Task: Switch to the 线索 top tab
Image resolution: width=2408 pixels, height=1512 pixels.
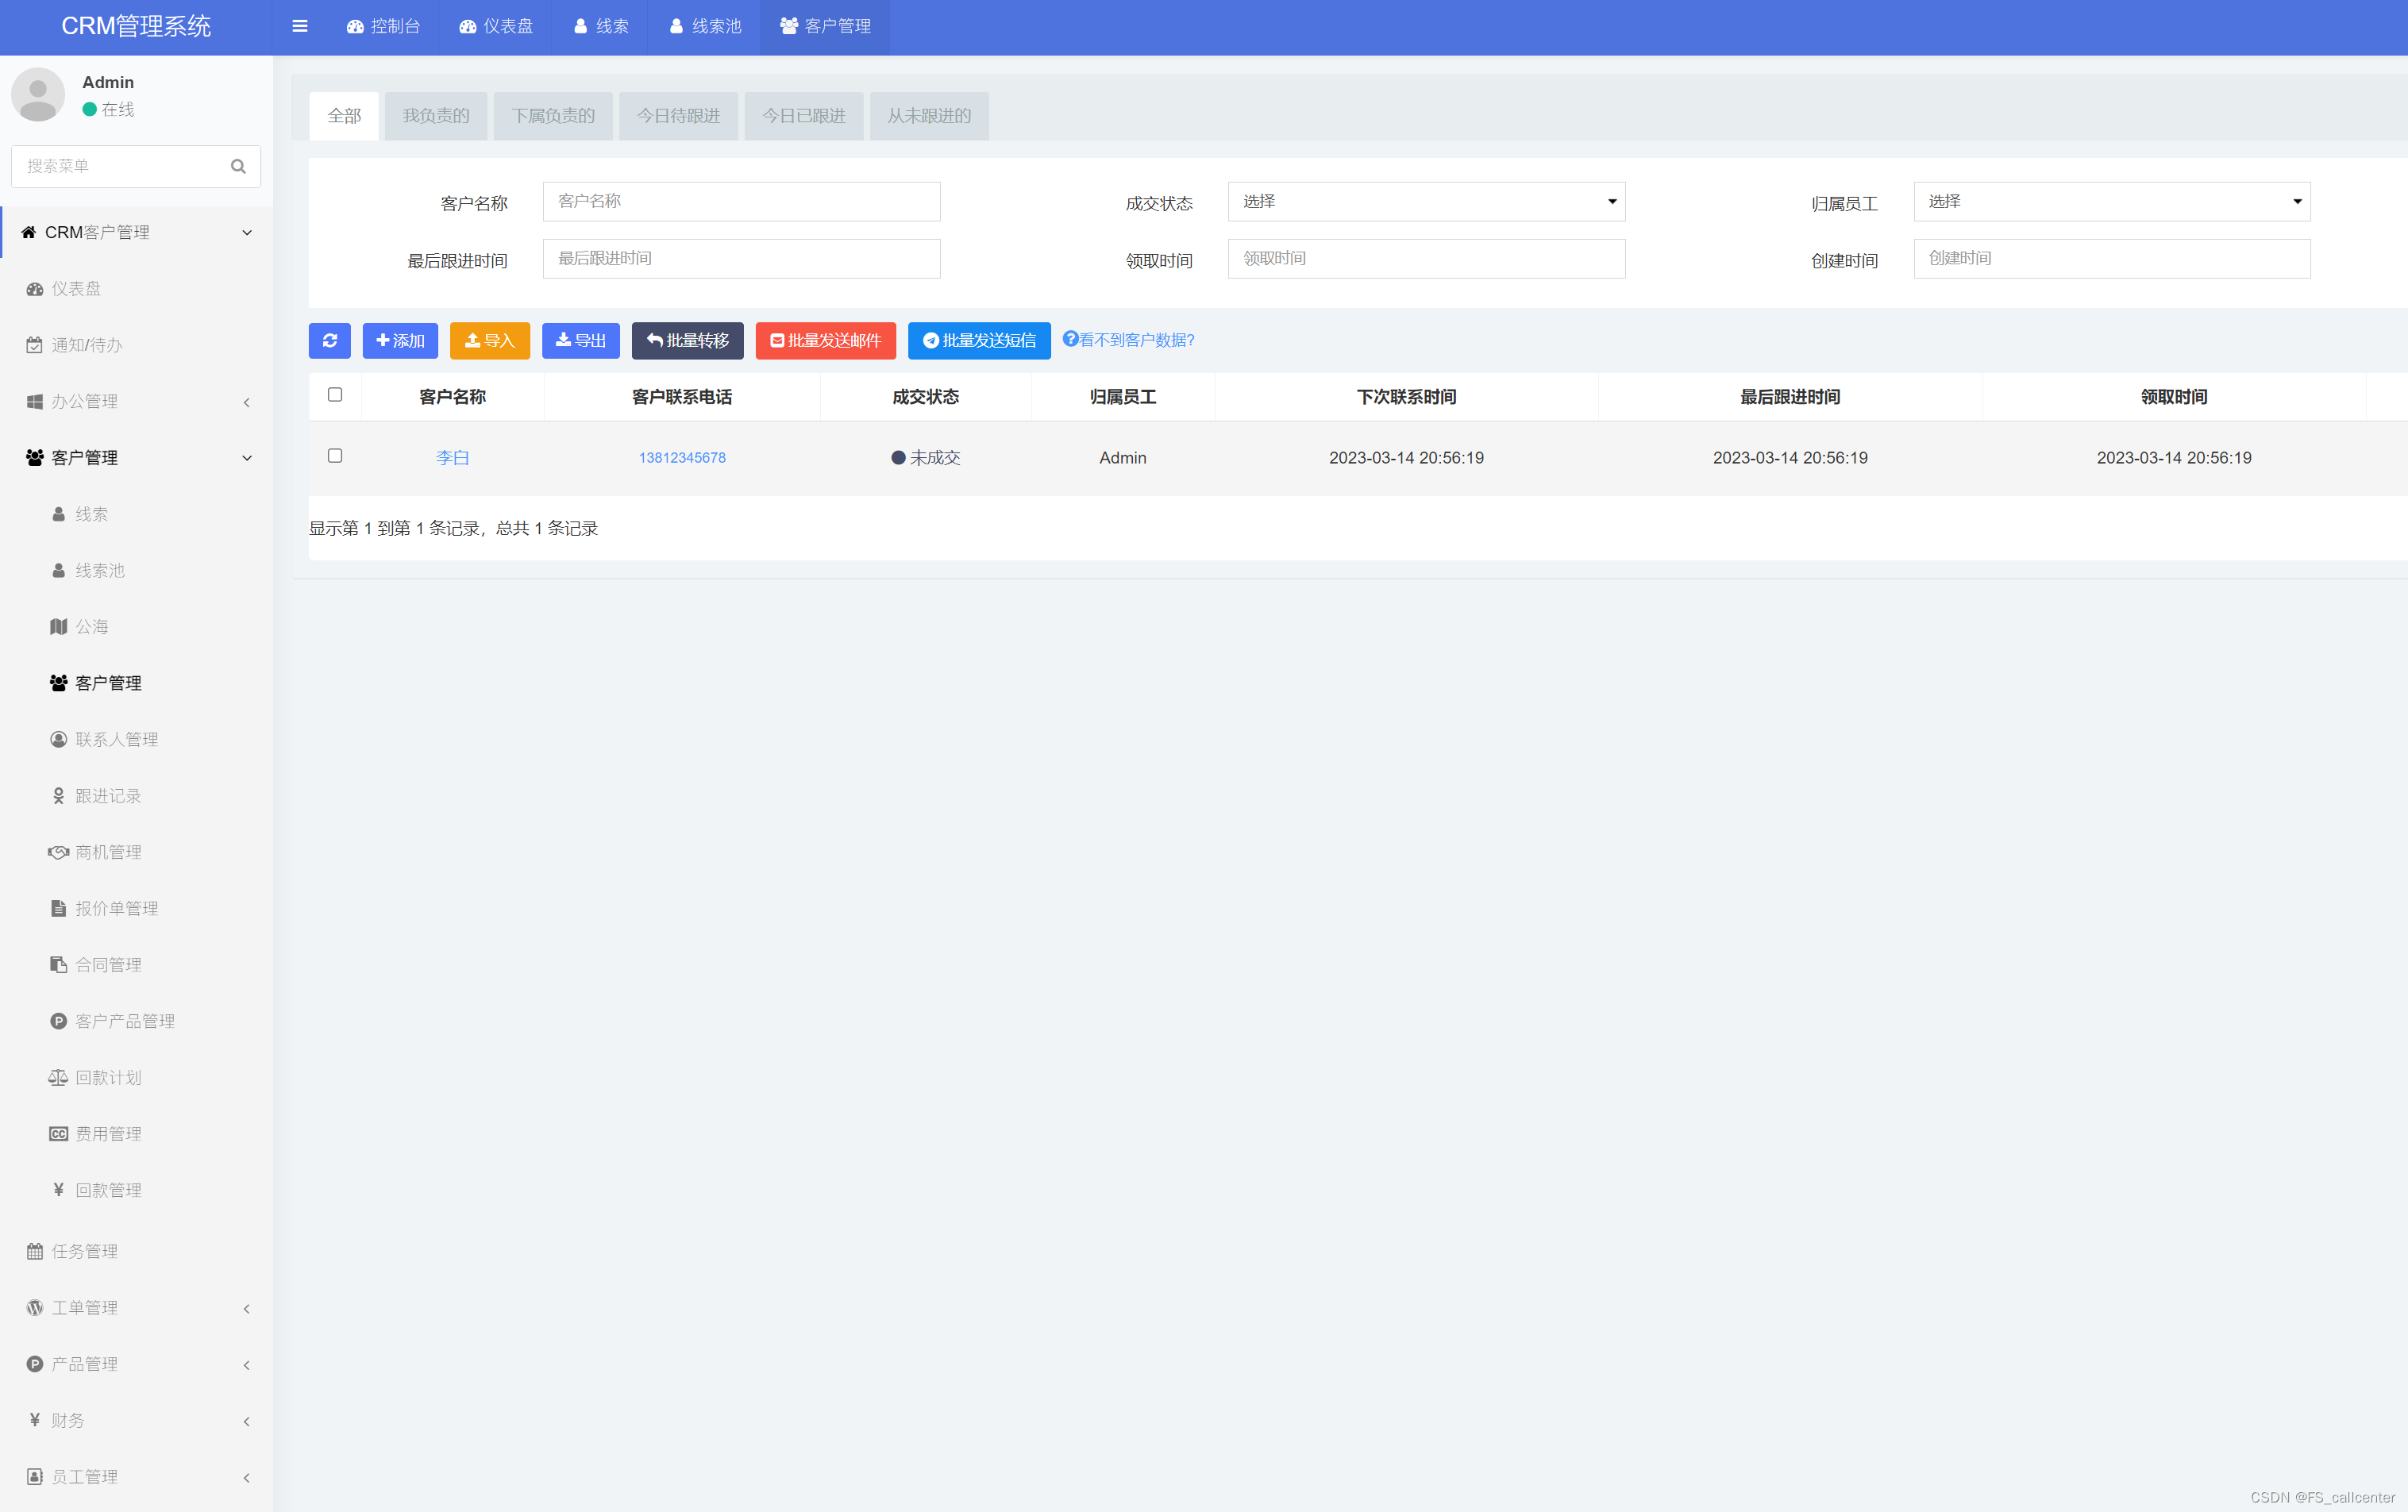Action: [x=601, y=26]
